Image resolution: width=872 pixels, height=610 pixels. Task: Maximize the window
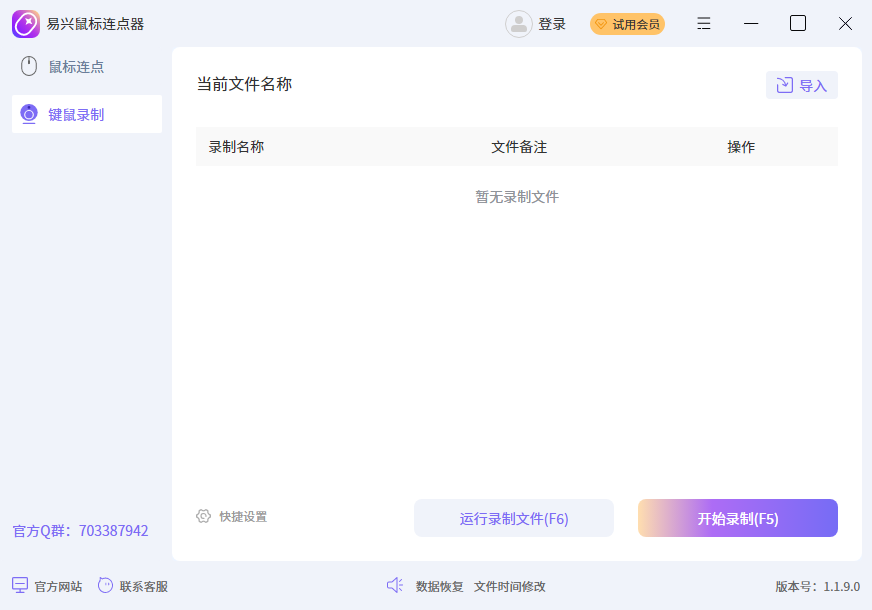tap(798, 23)
